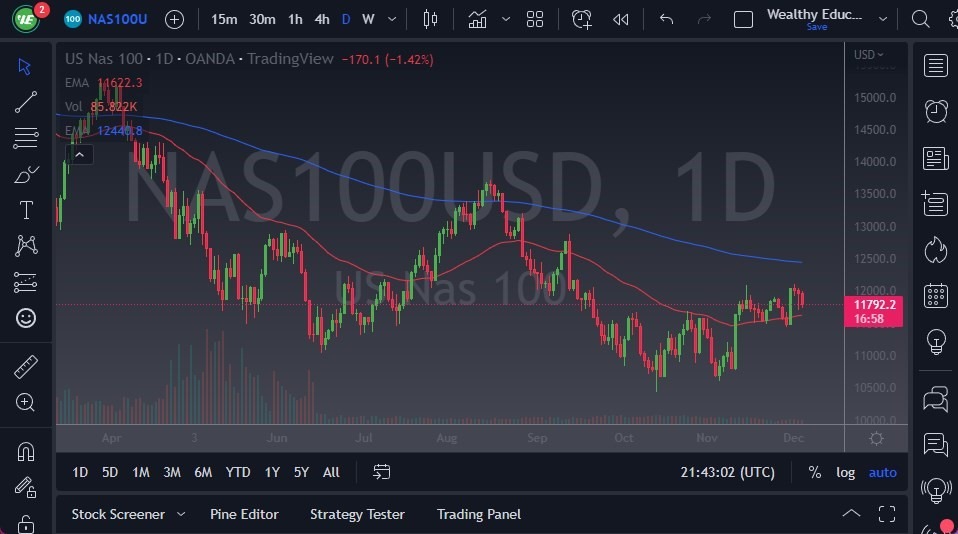Select the W weekly timeframe
Viewport: 958px width, 534px height.
368,20
